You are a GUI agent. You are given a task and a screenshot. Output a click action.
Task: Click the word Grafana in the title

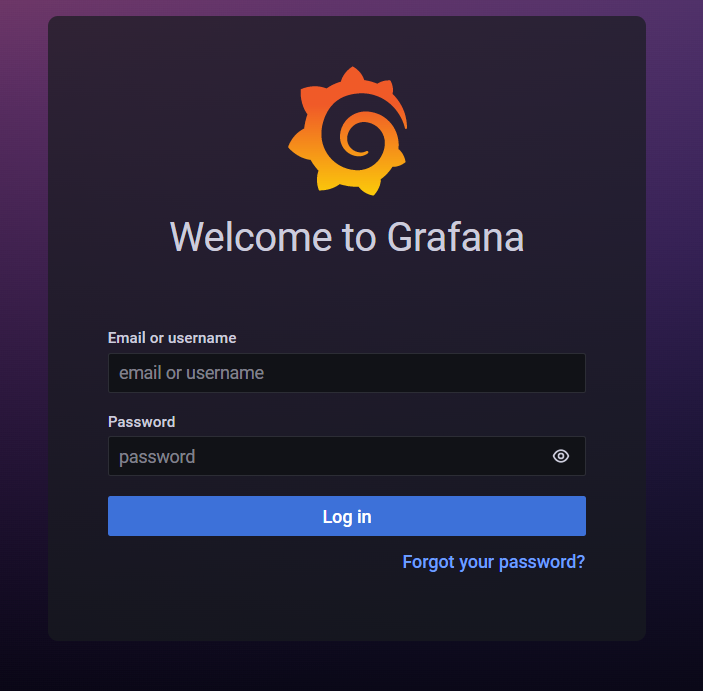coord(456,237)
